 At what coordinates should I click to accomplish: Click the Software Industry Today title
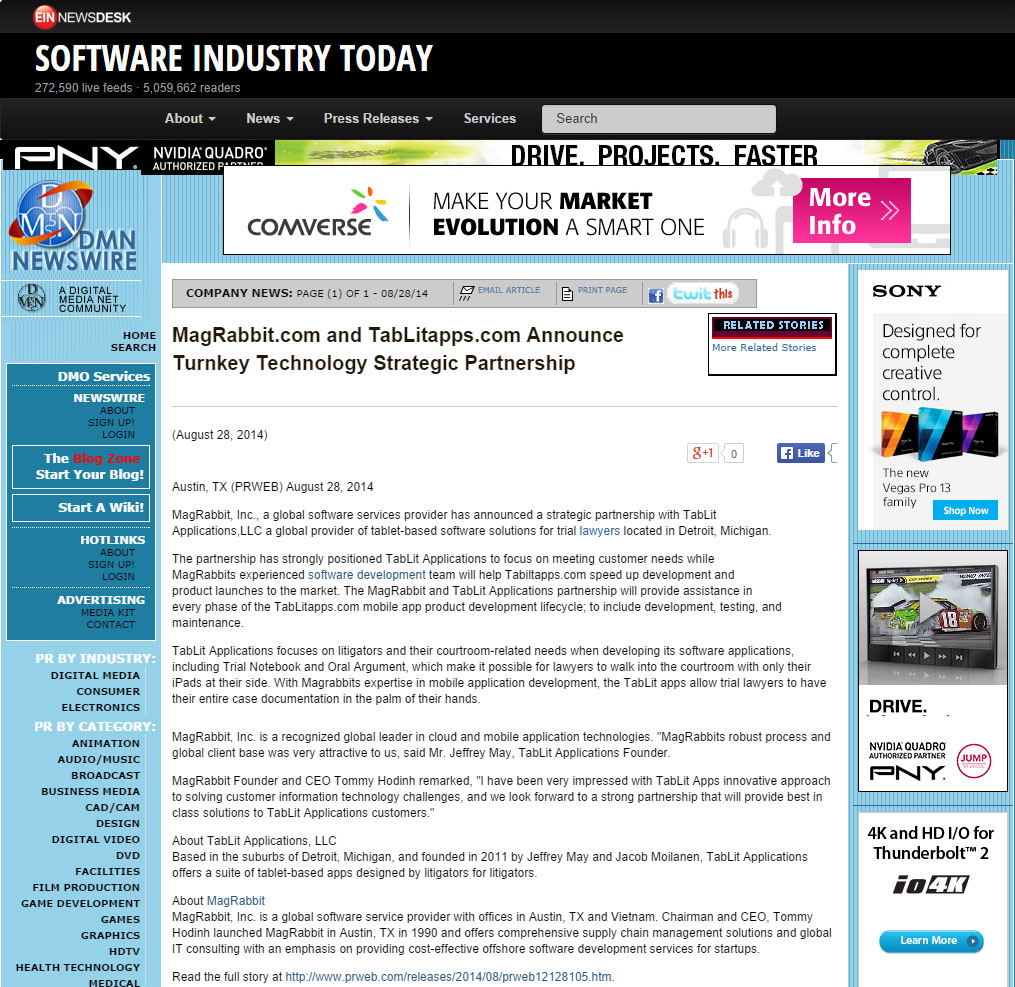tap(234, 58)
